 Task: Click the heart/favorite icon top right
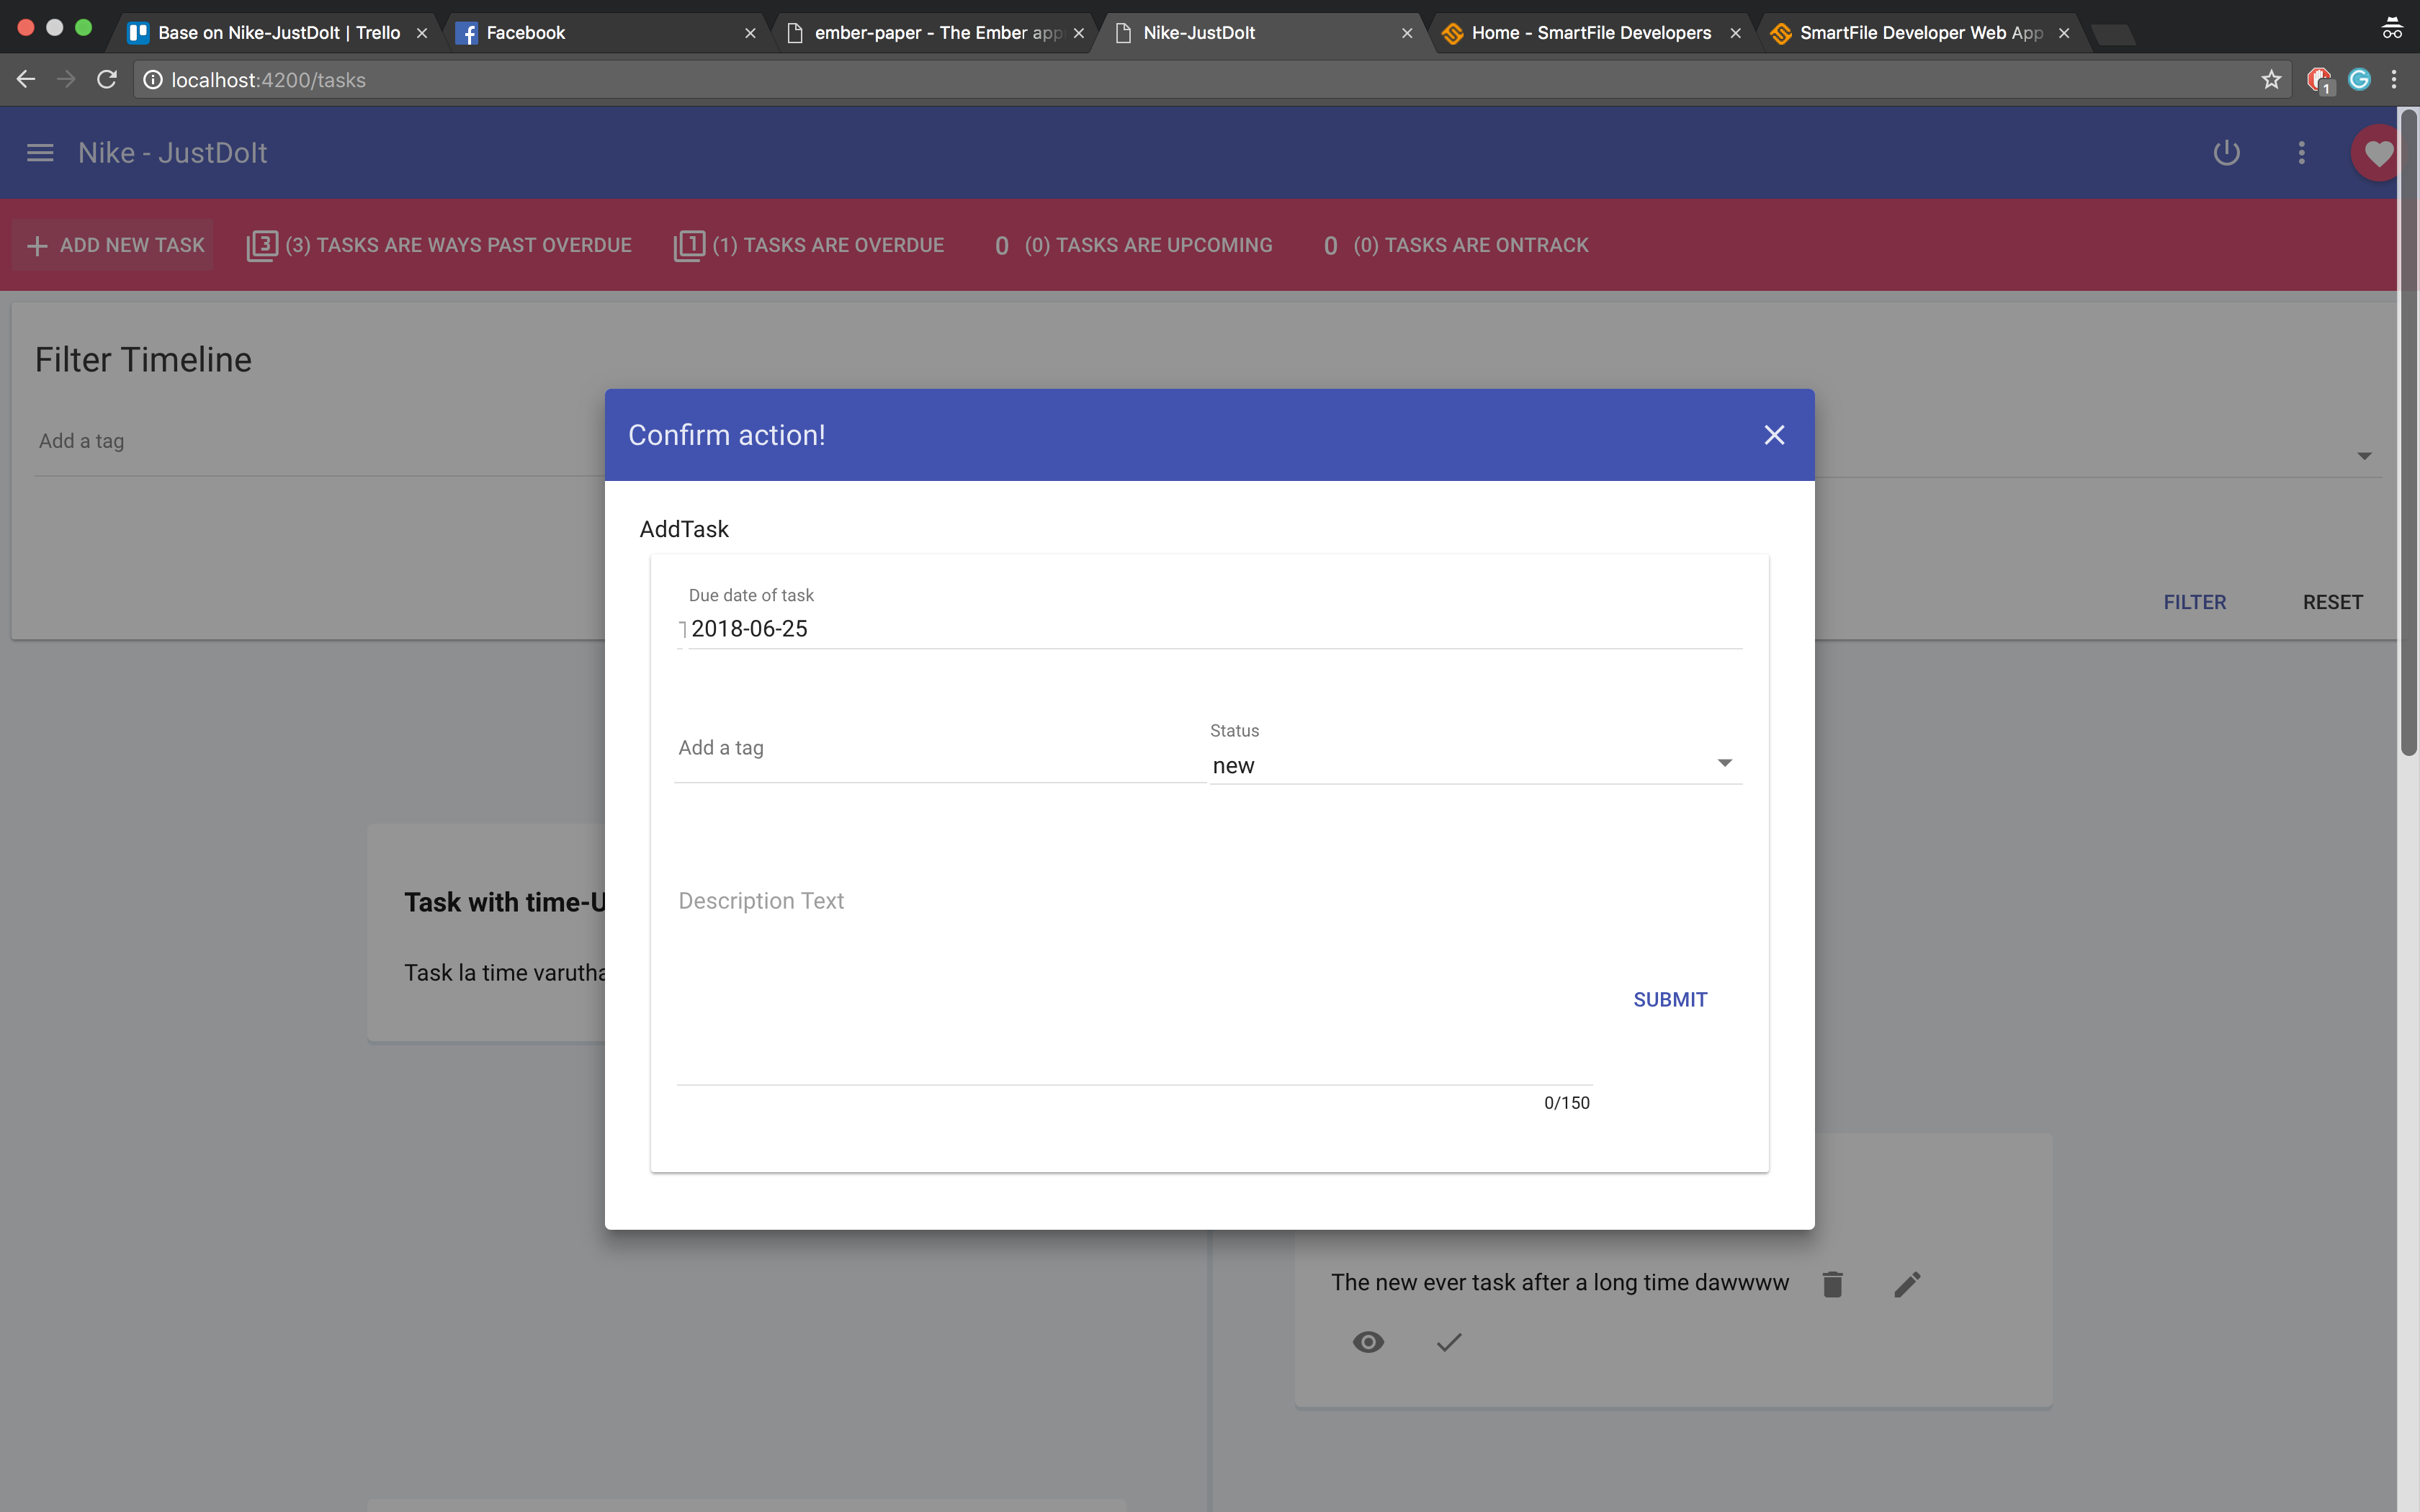(x=2378, y=153)
